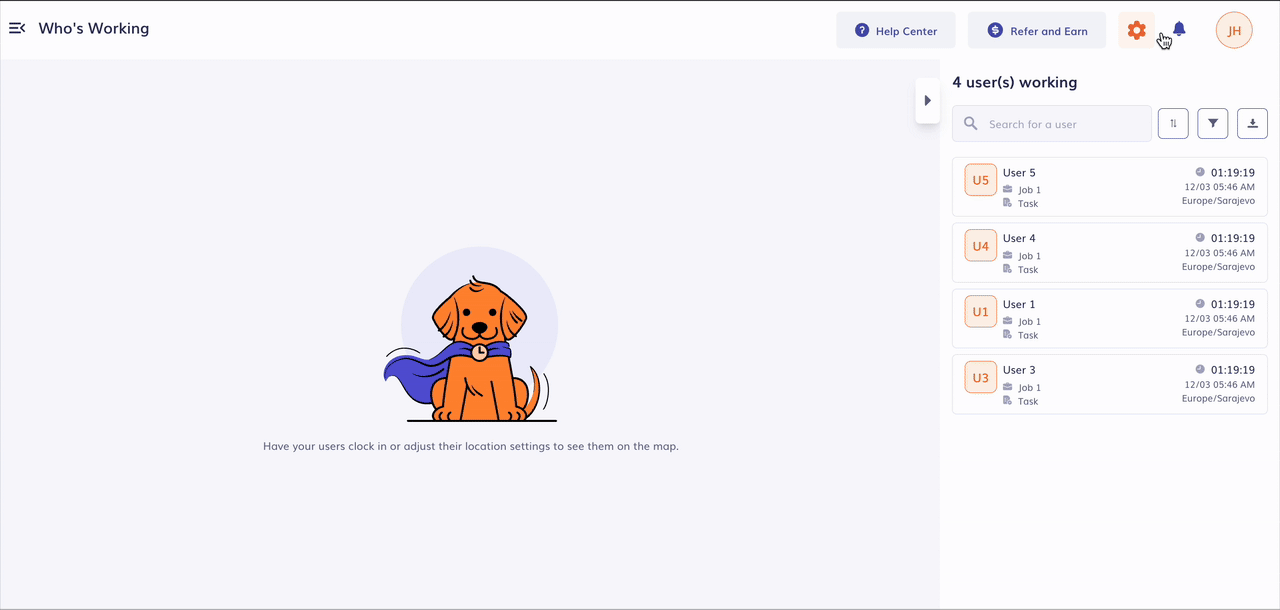Click User 5's timer 01:19:19
The image size is (1280, 610).
(1232, 173)
